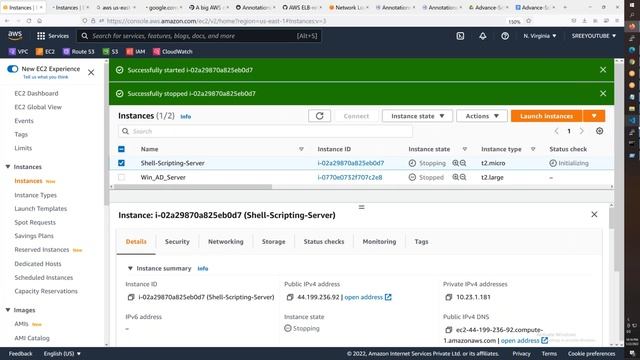
Task: Toggle the select-all instances checkbox
Action: point(121,149)
